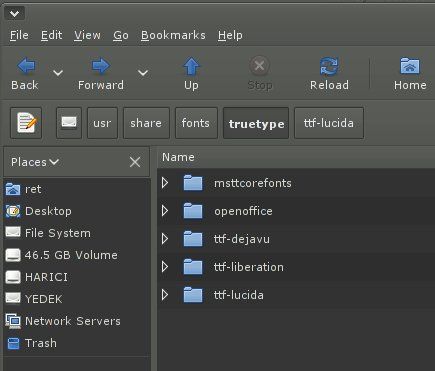Select the msttcorefonts folder name
Viewport: 435px width, 371px height.
click(x=253, y=183)
